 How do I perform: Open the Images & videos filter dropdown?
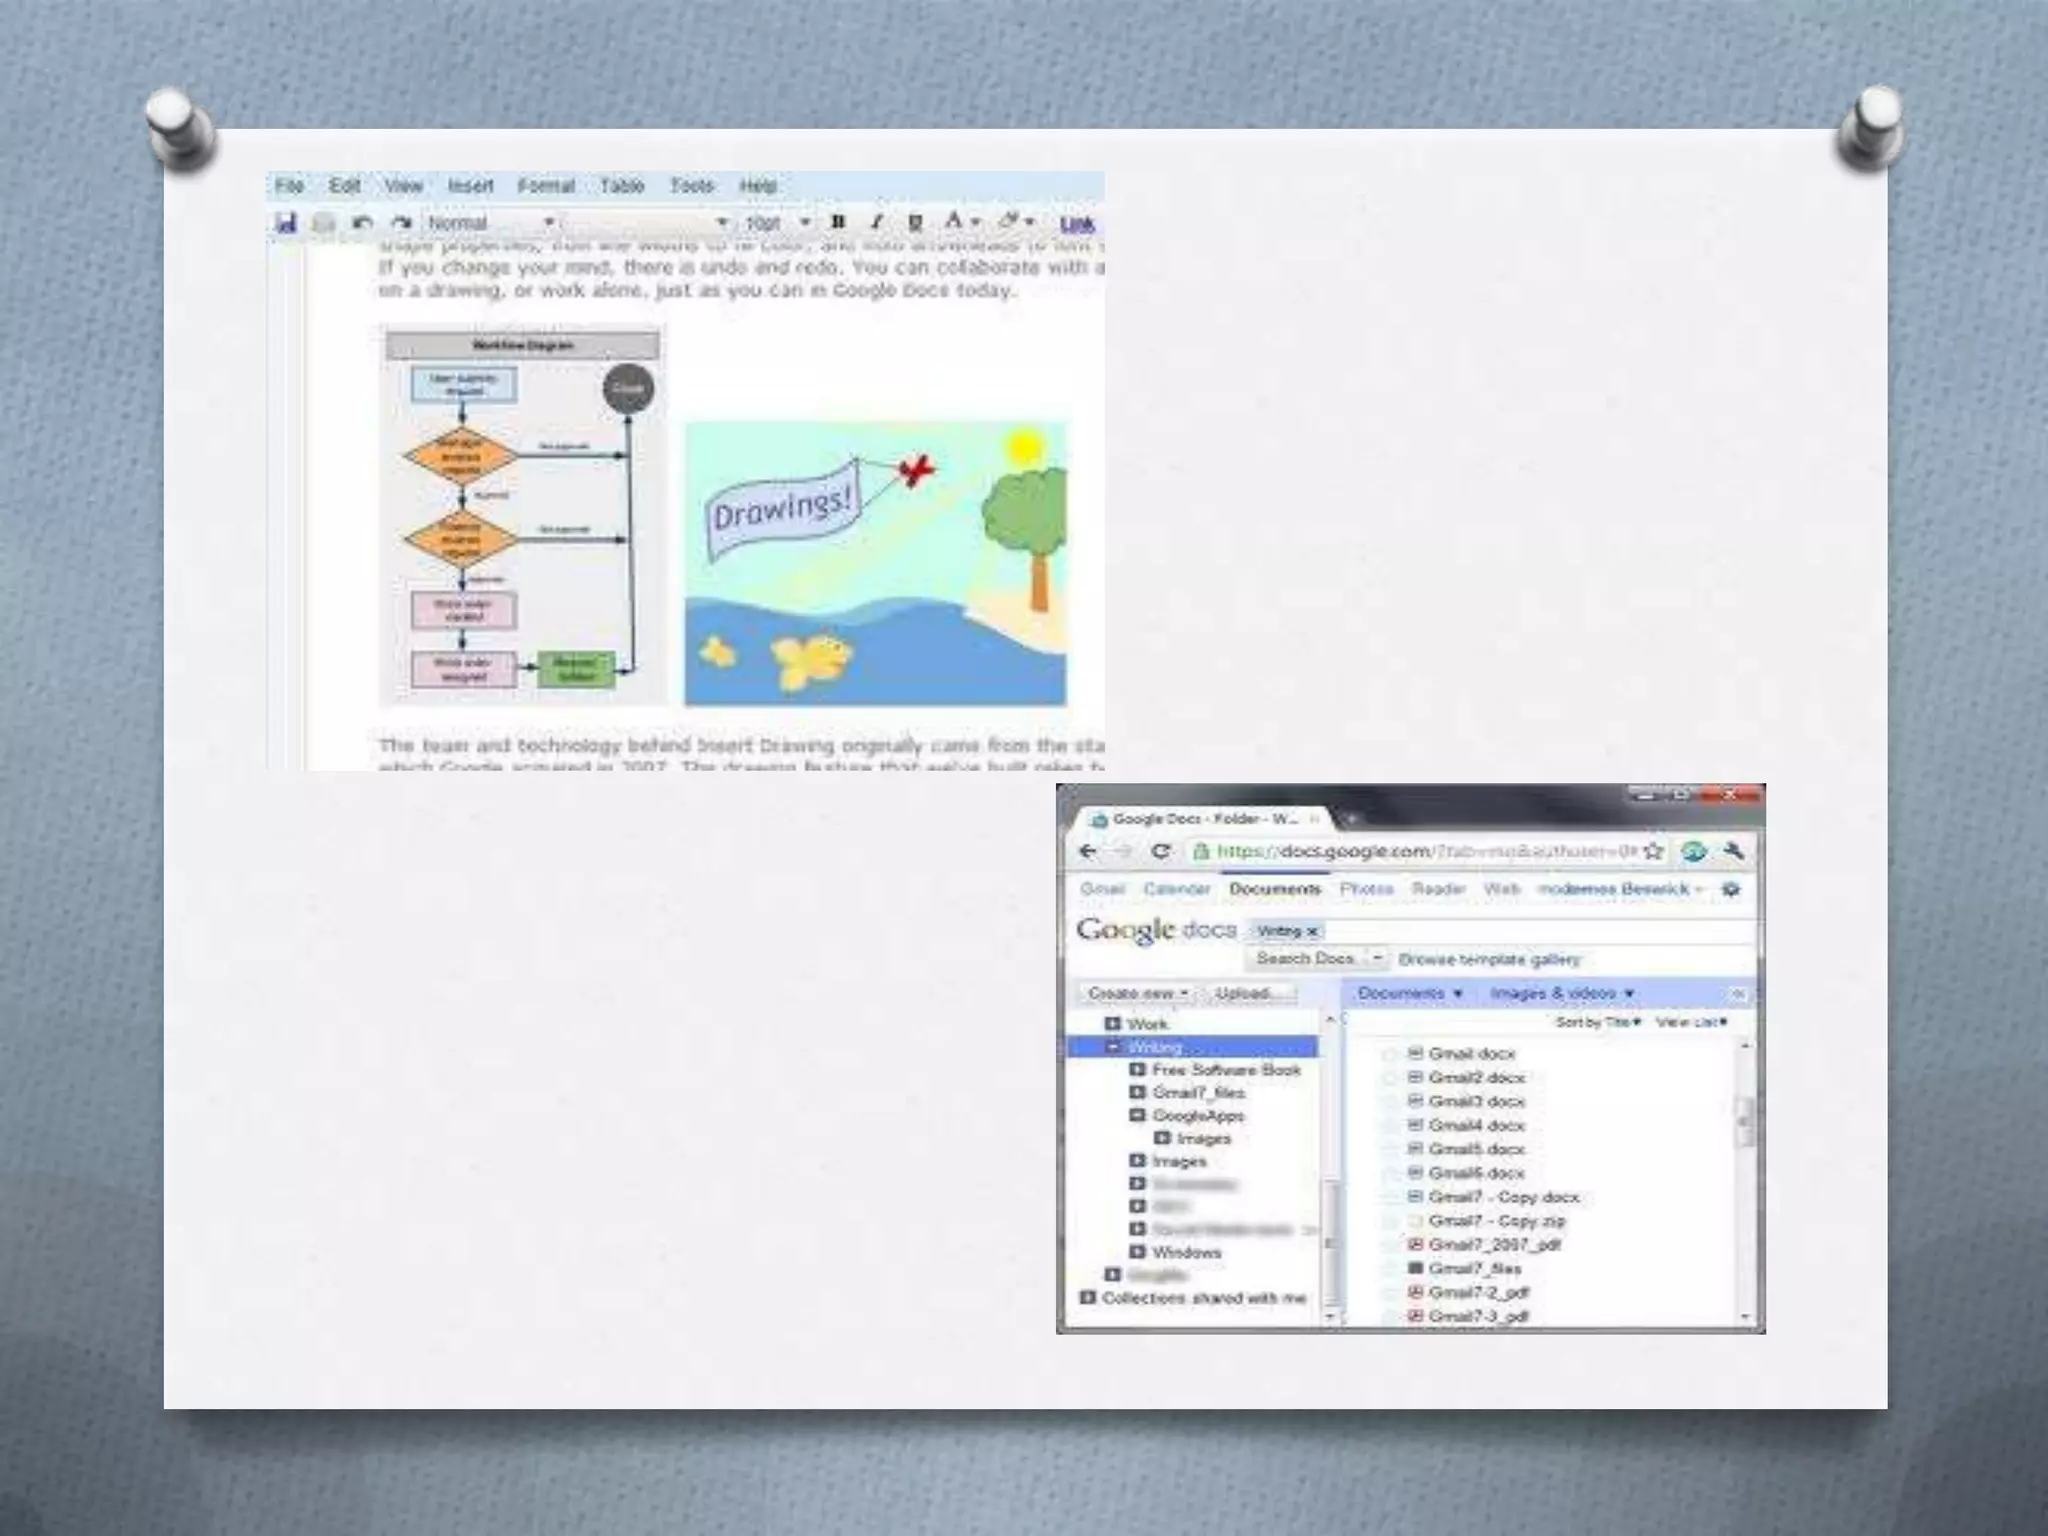point(1562,993)
